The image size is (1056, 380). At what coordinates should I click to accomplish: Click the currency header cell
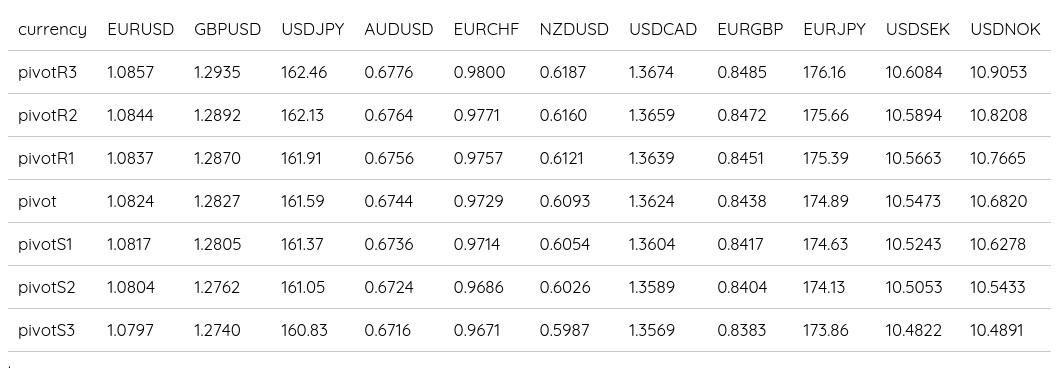click(53, 30)
